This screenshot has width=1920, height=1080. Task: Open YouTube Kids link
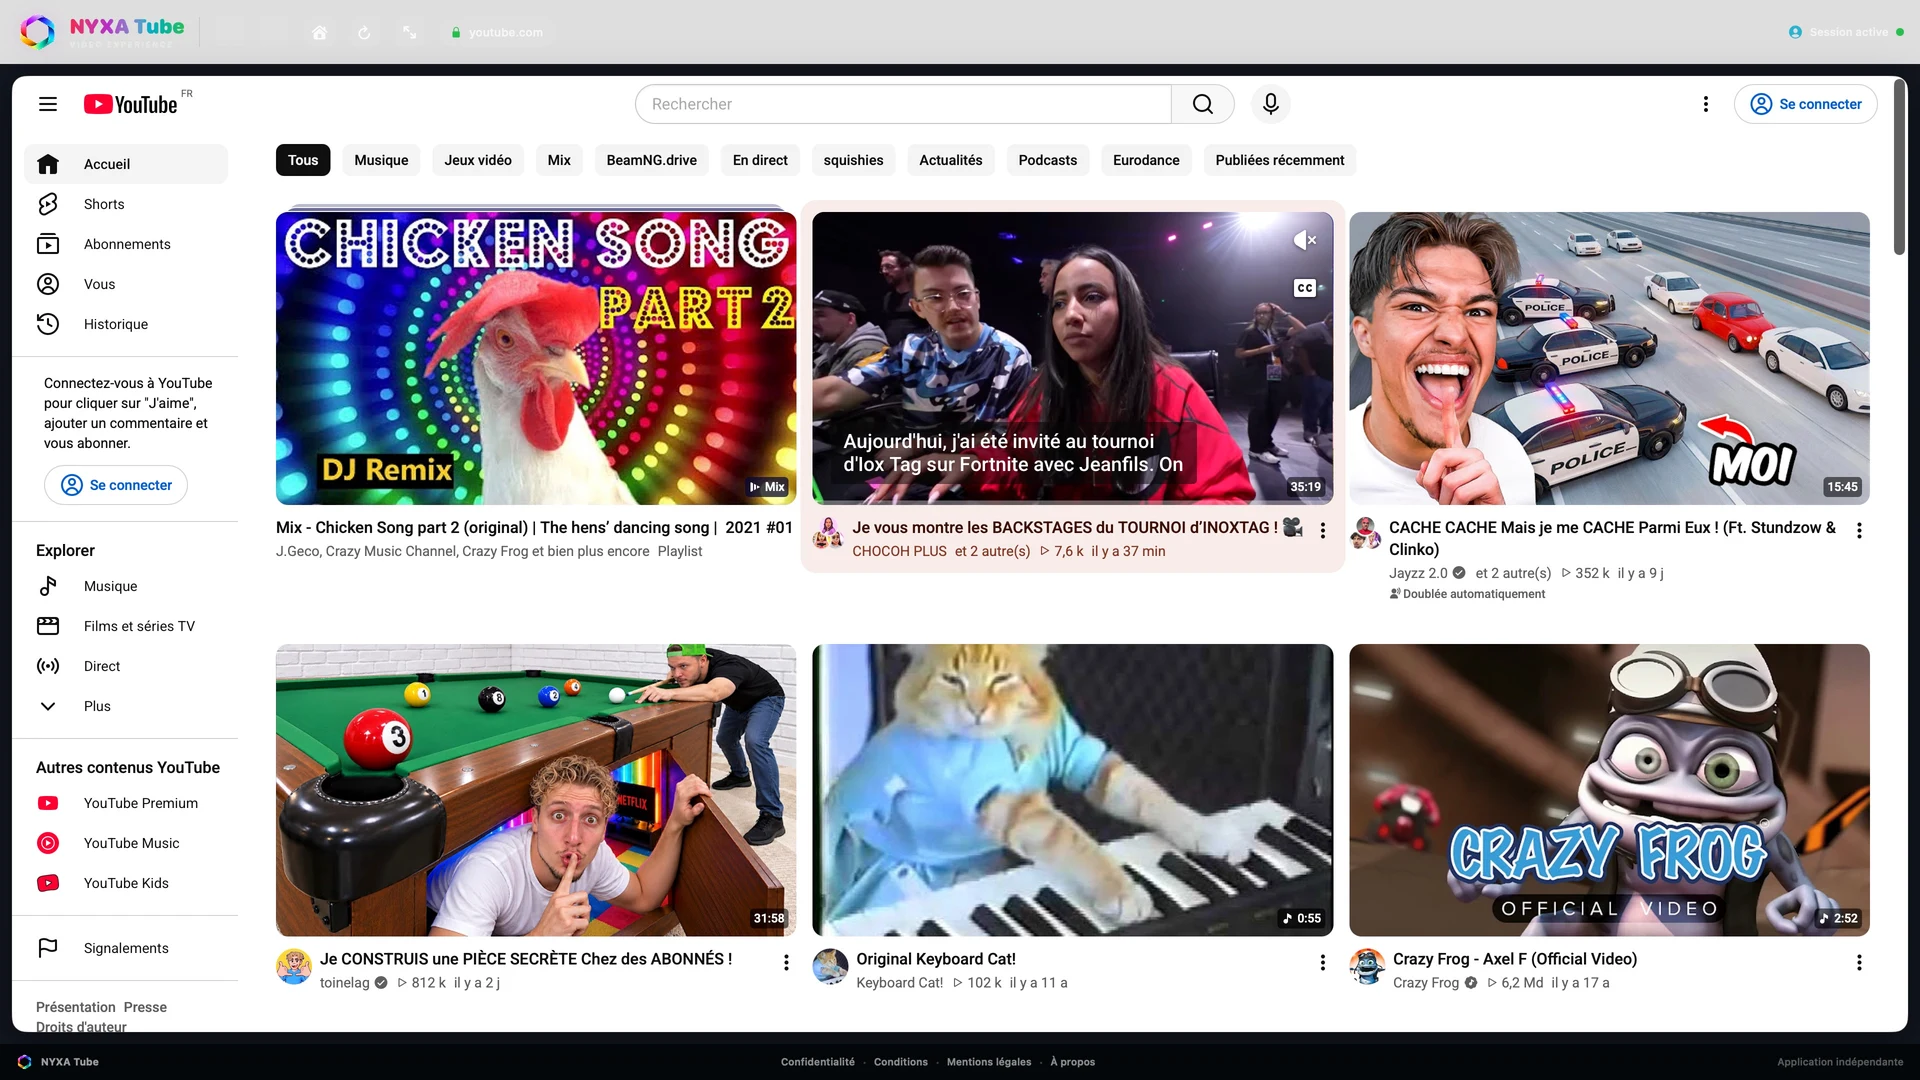(x=126, y=883)
